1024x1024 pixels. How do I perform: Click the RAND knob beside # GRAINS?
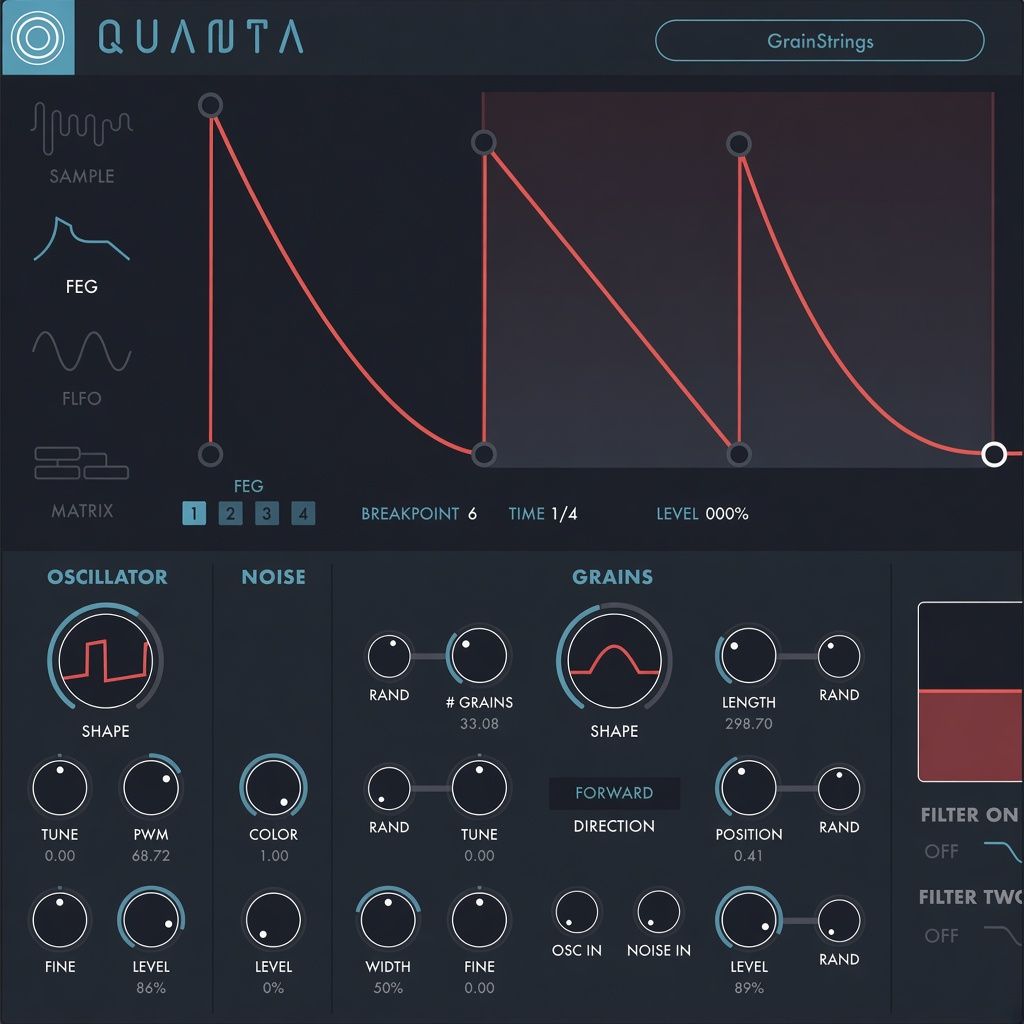coord(389,656)
